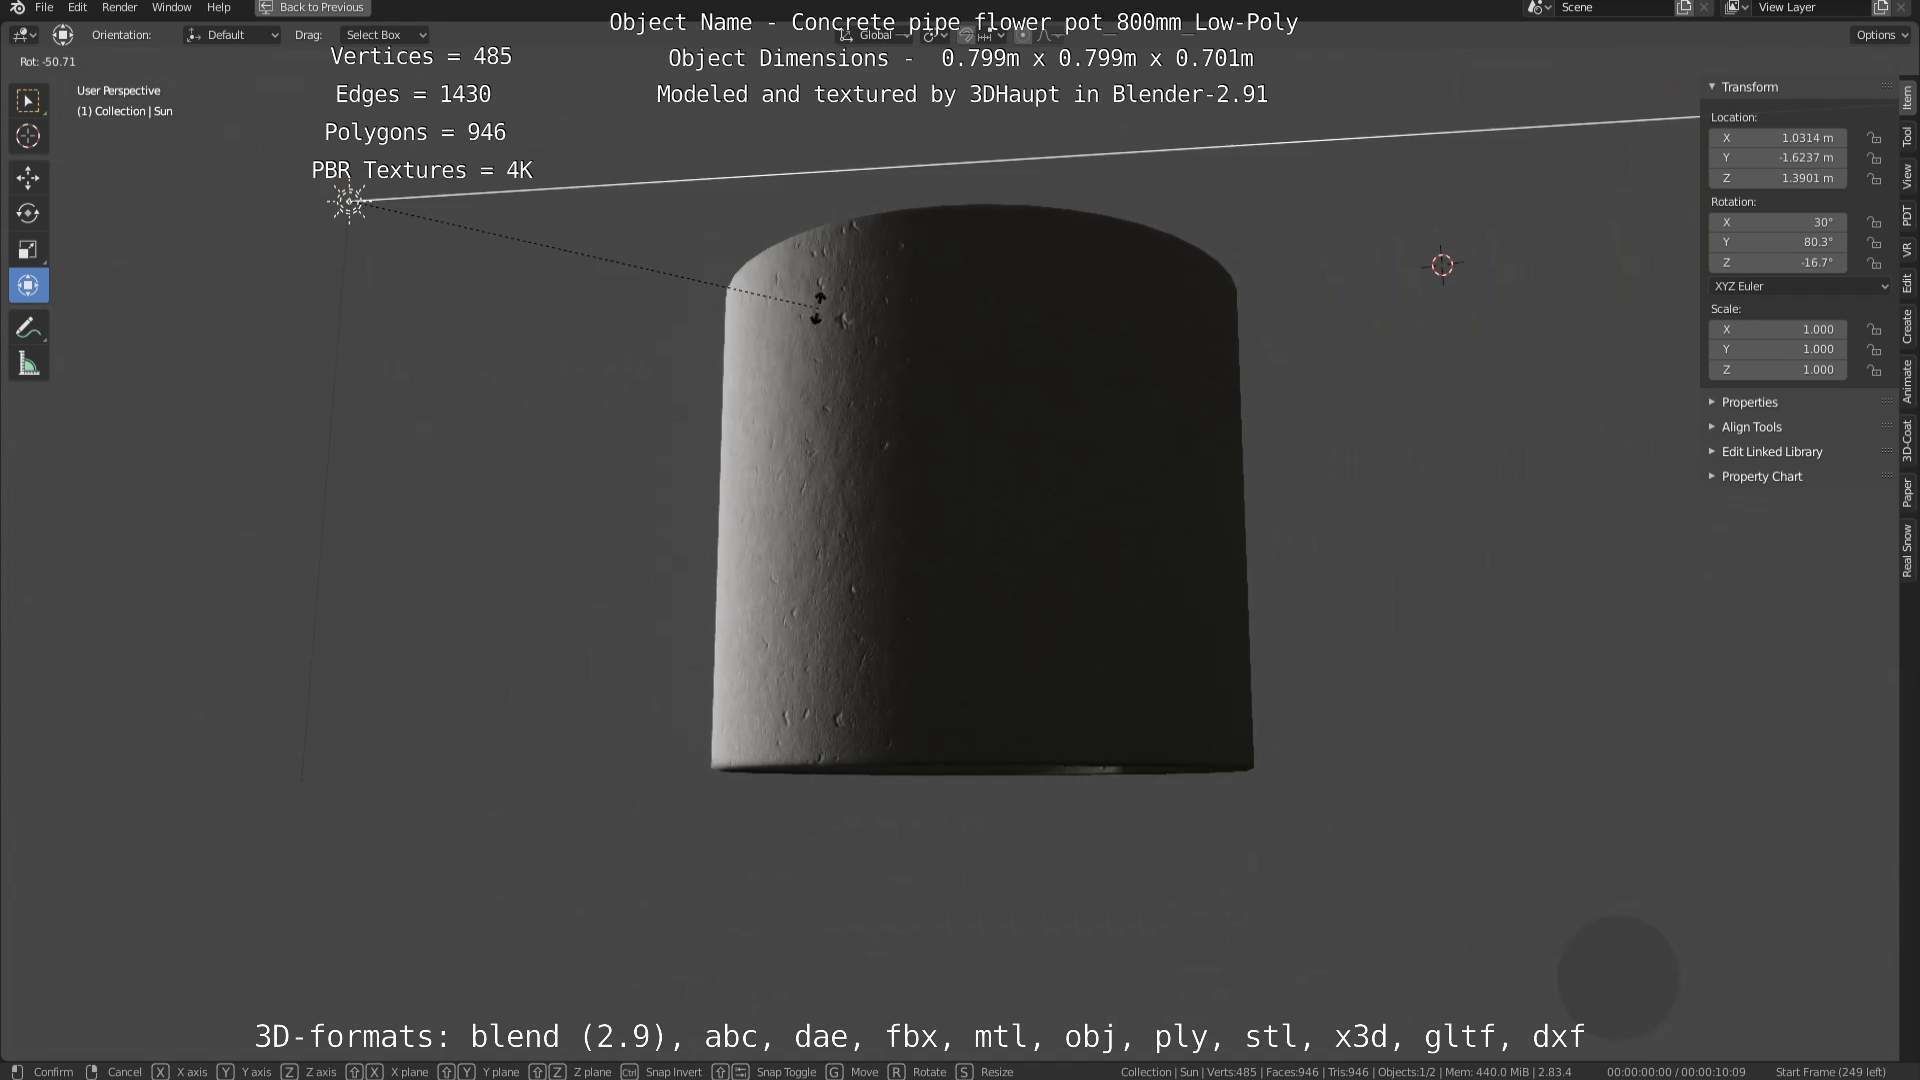Image resolution: width=1920 pixels, height=1080 pixels.
Task: Switch to the PDT sidebar tab
Action: coord(1908,215)
